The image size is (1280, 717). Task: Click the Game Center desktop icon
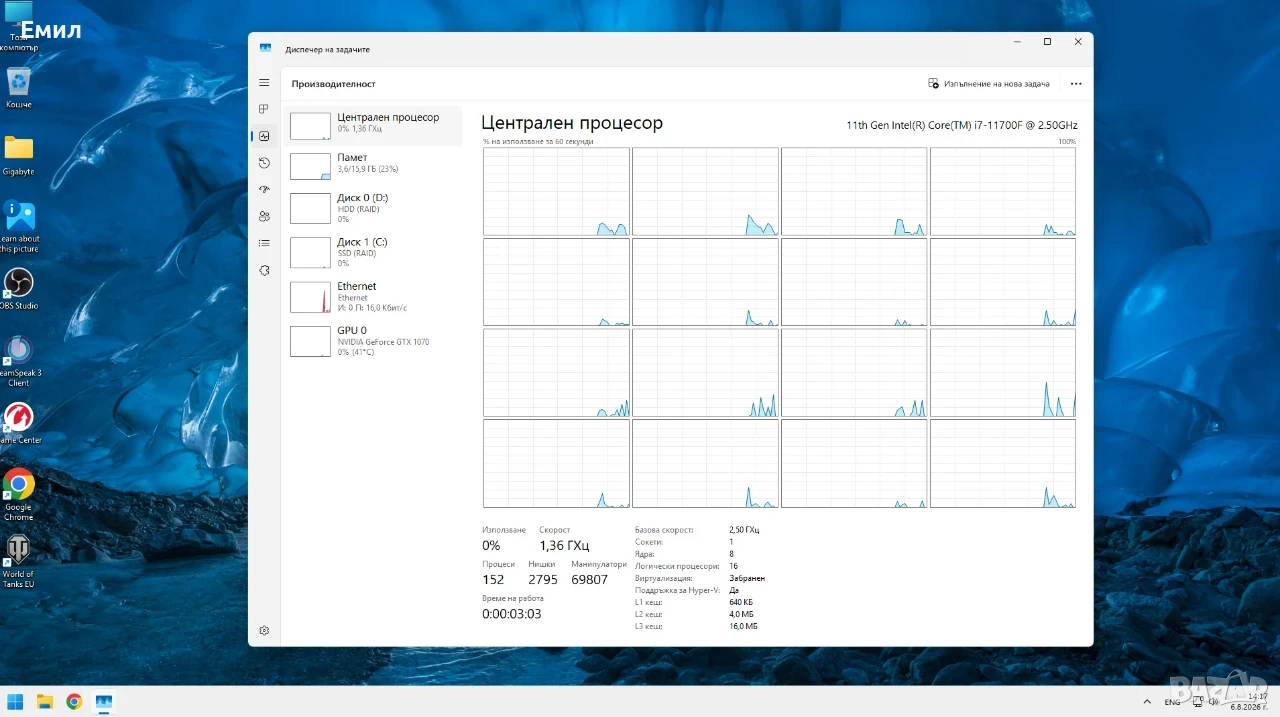[19, 423]
